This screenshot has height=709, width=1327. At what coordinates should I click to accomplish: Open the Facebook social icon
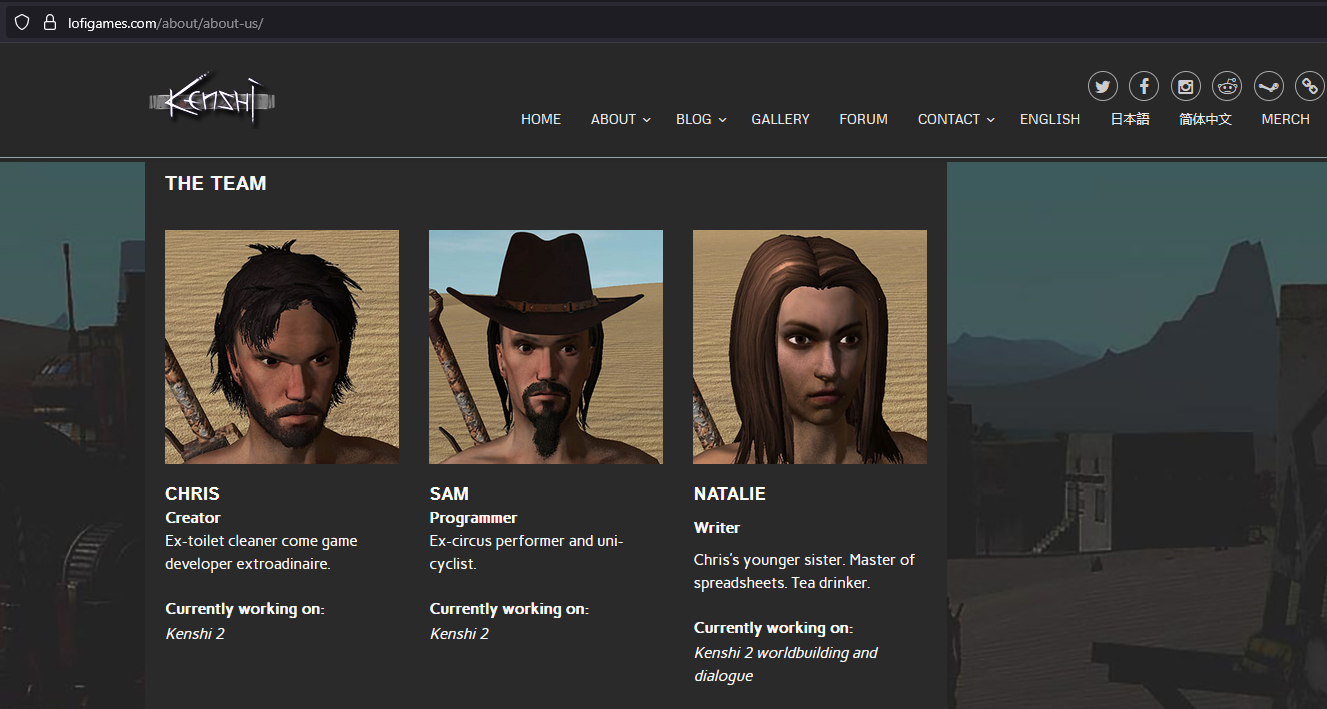click(x=1144, y=86)
